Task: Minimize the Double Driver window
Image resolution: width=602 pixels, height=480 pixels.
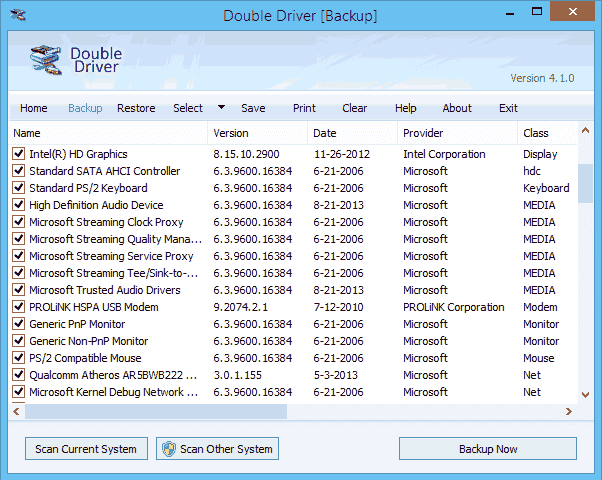Action: click(x=510, y=13)
